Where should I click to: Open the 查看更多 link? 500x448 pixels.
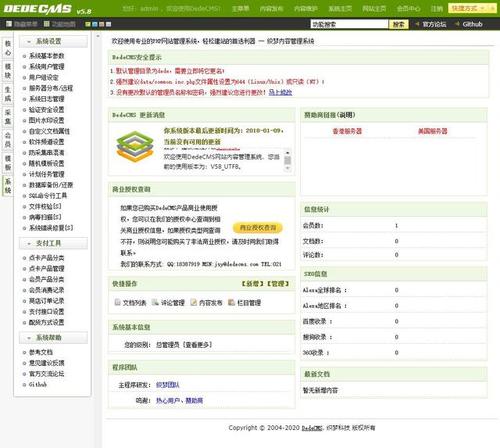tap(198, 345)
